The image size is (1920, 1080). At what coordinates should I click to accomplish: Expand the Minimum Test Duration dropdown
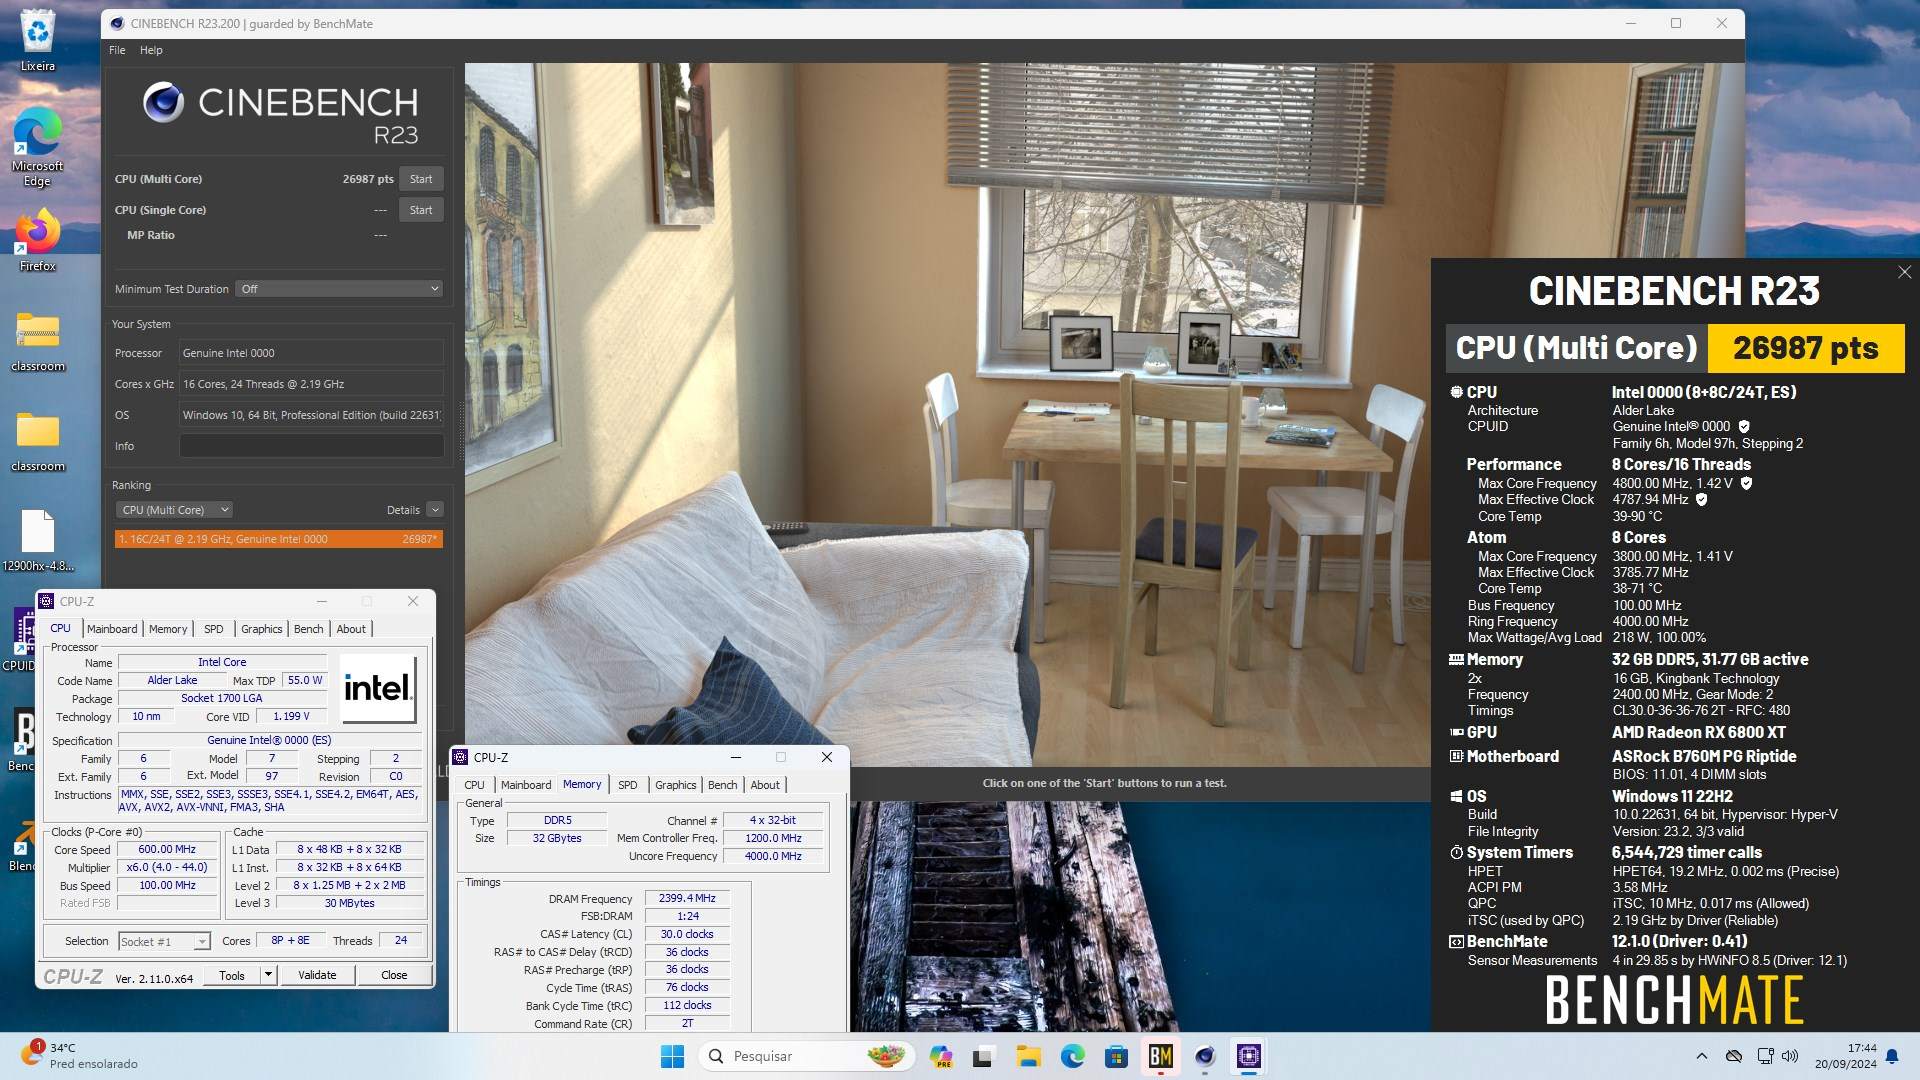tap(339, 289)
